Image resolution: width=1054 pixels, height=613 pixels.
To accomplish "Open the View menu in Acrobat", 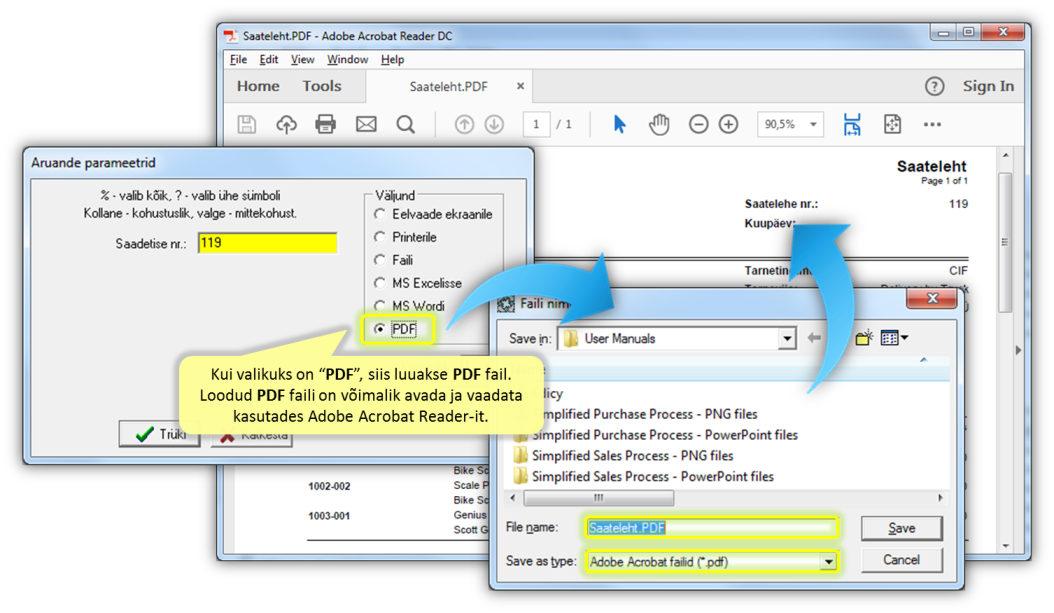I will click(x=302, y=60).
